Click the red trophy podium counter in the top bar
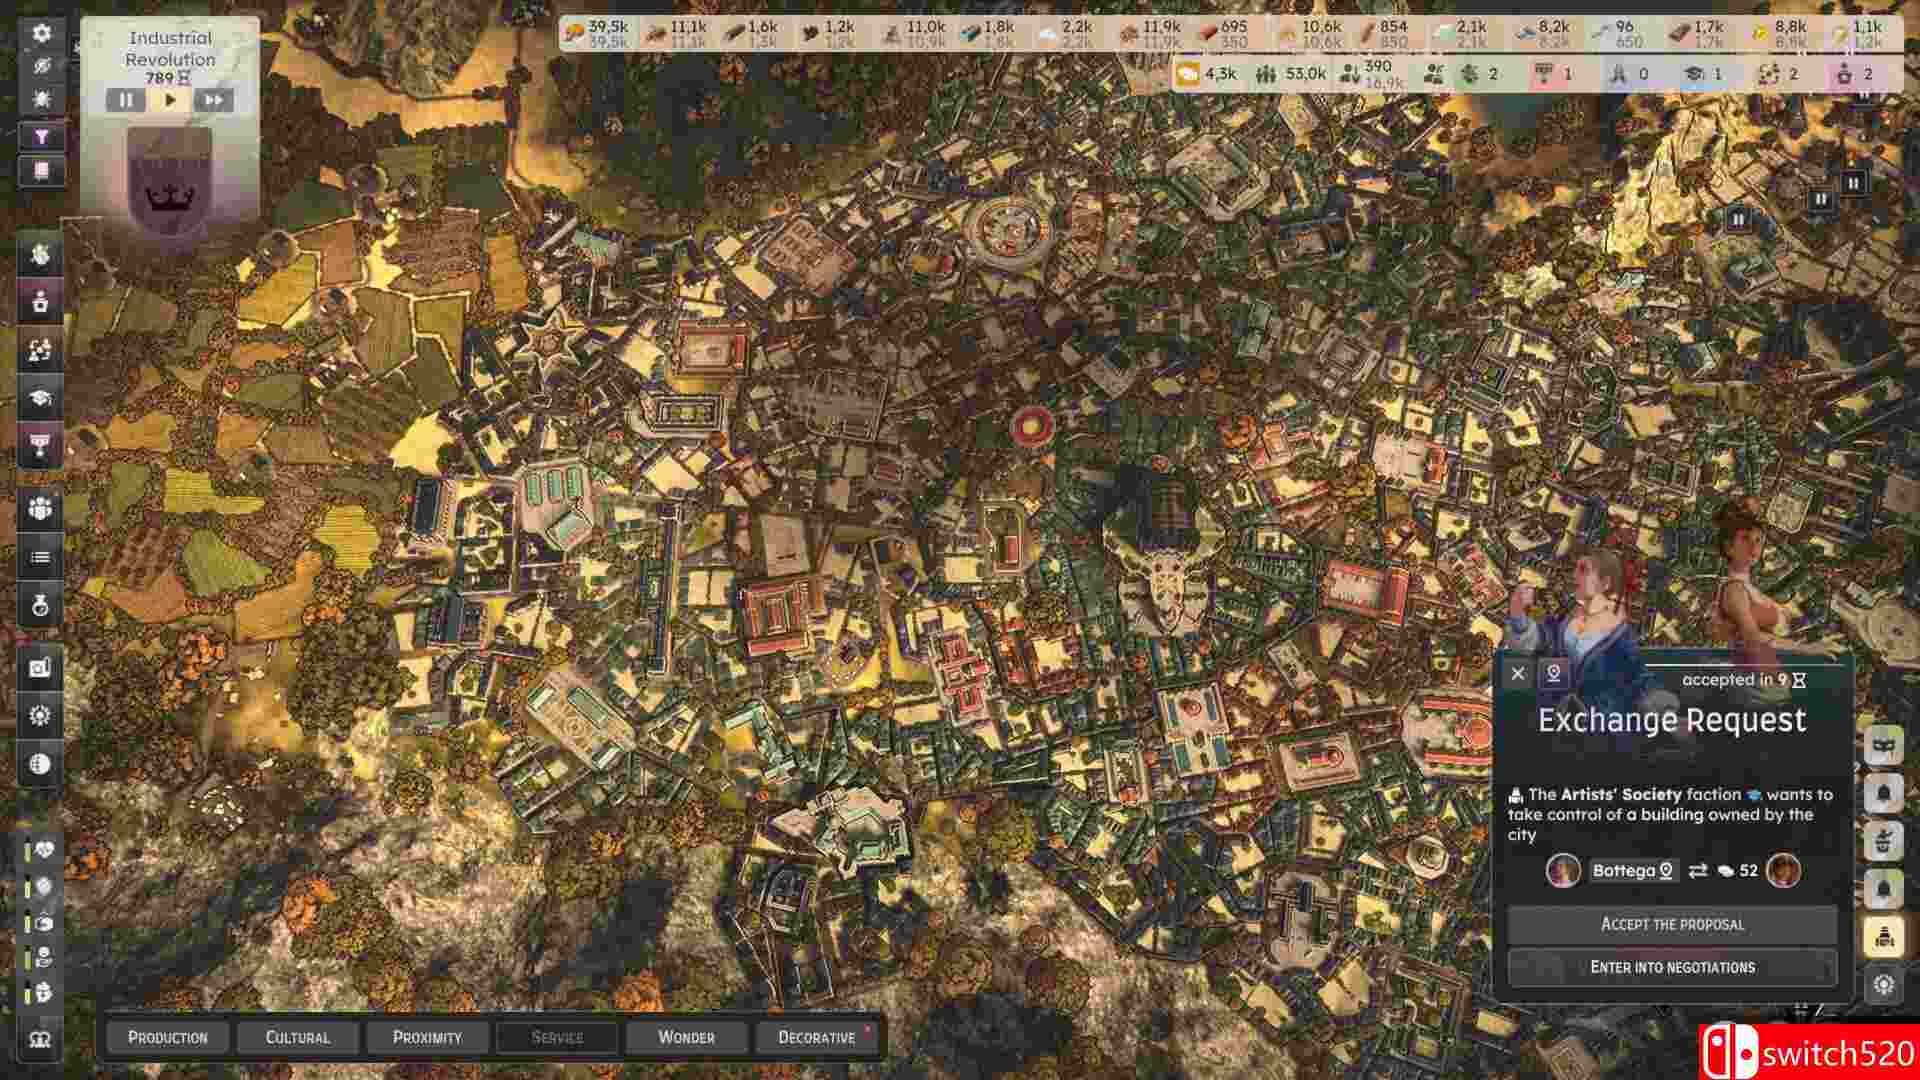This screenshot has width=1920, height=1080. [1553, 74]
